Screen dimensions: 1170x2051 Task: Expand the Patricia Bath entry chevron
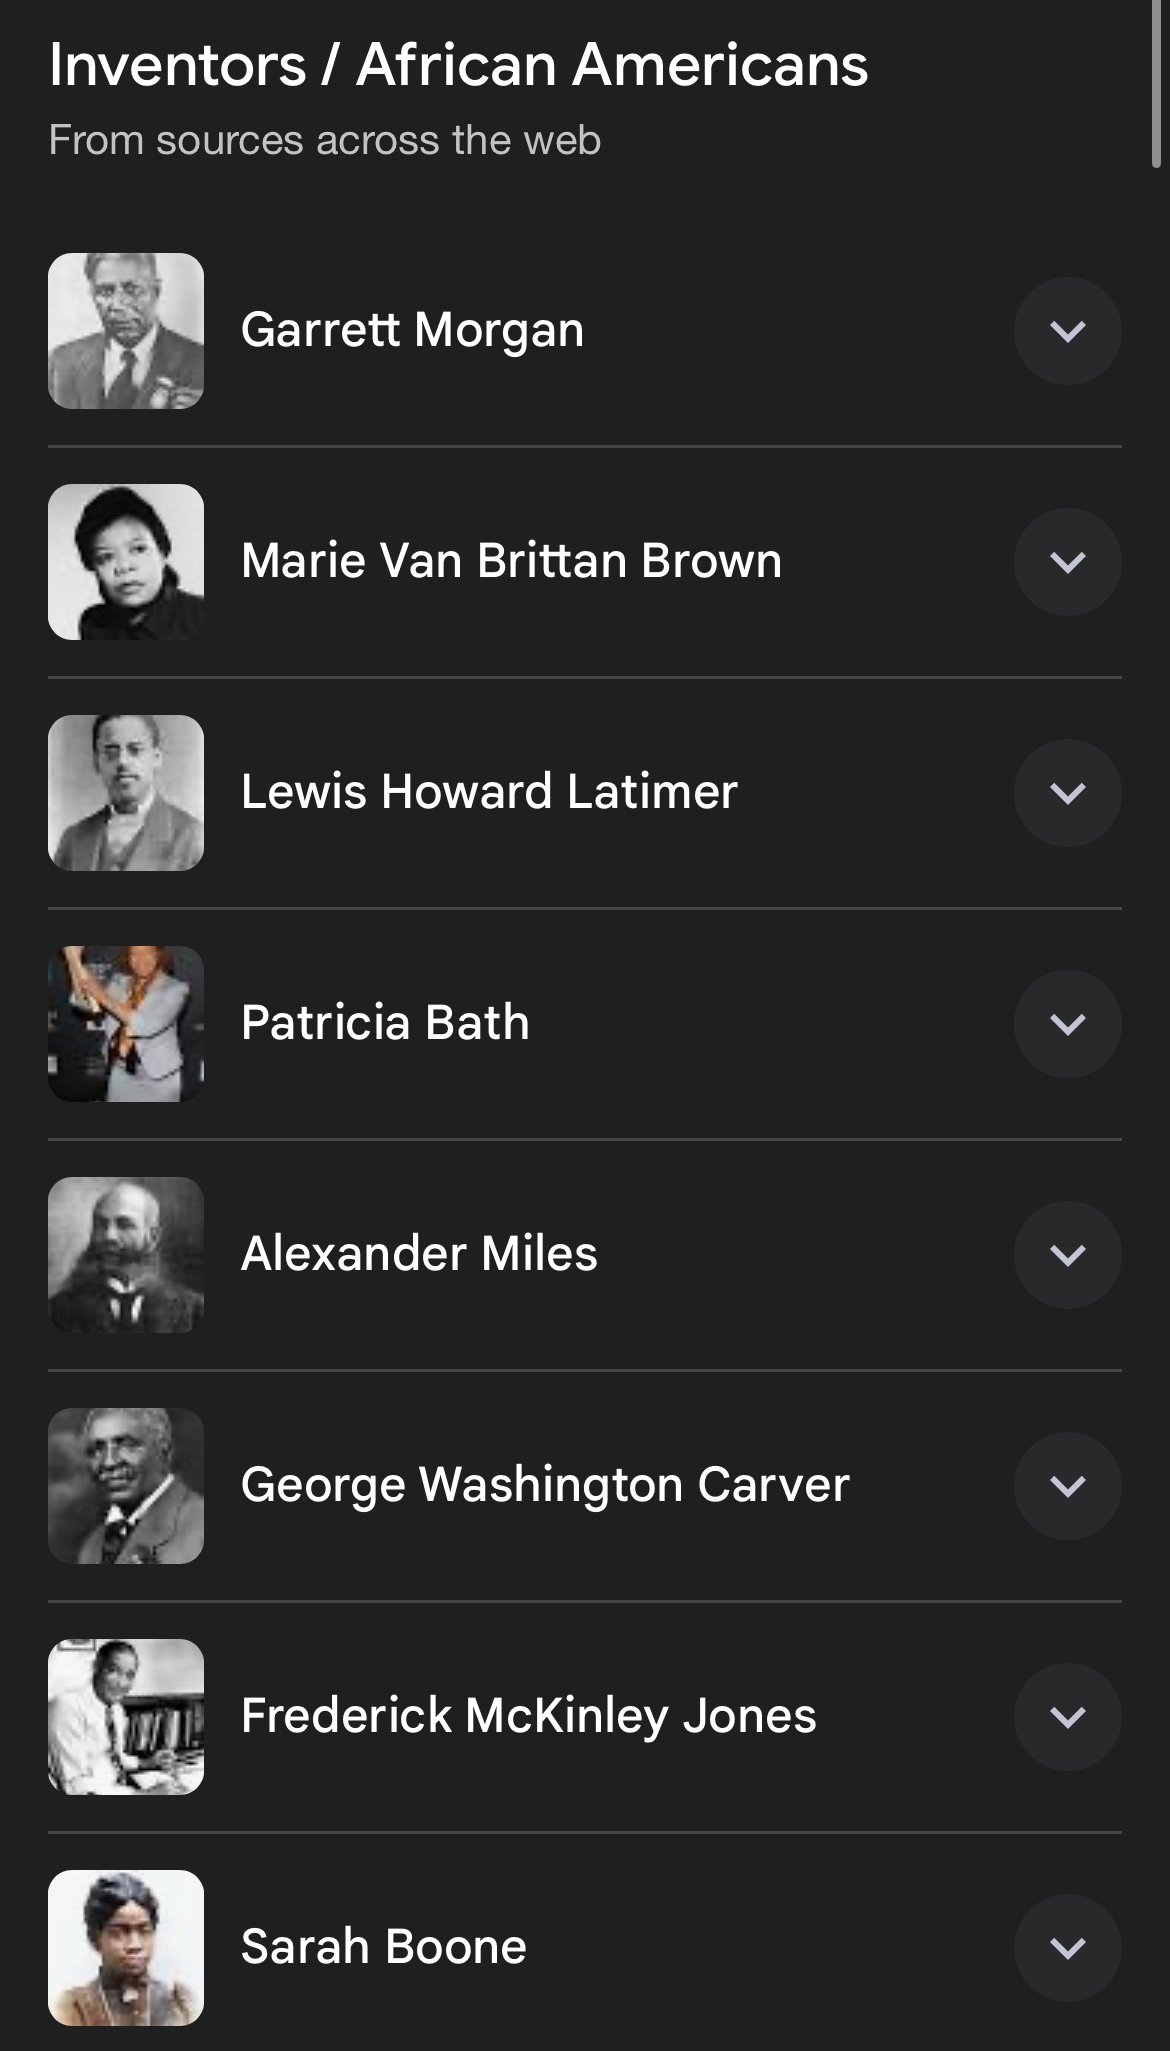(1067, 1024)
